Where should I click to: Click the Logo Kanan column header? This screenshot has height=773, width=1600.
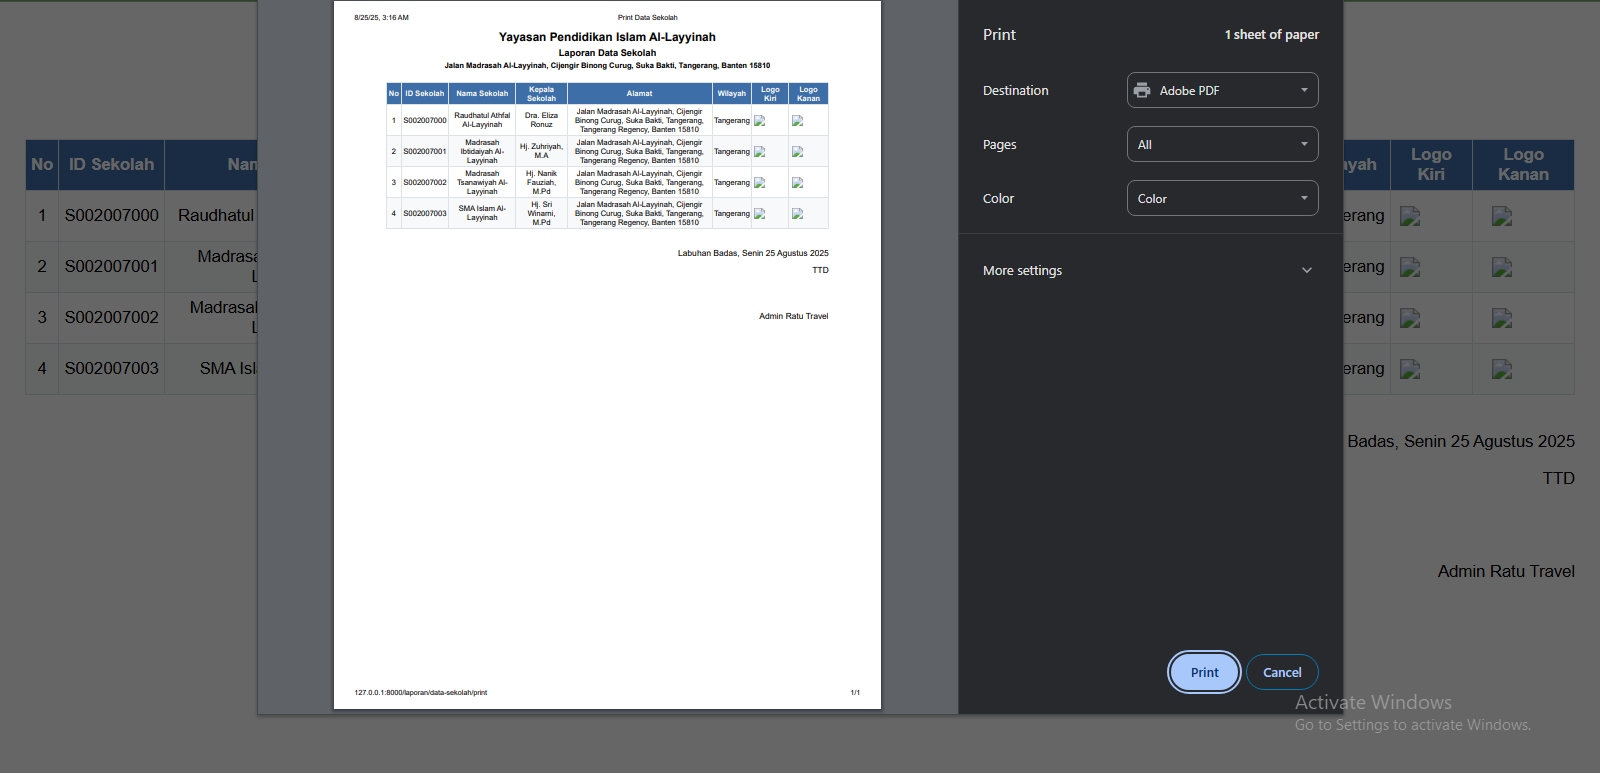click(x=1523, y=165)
